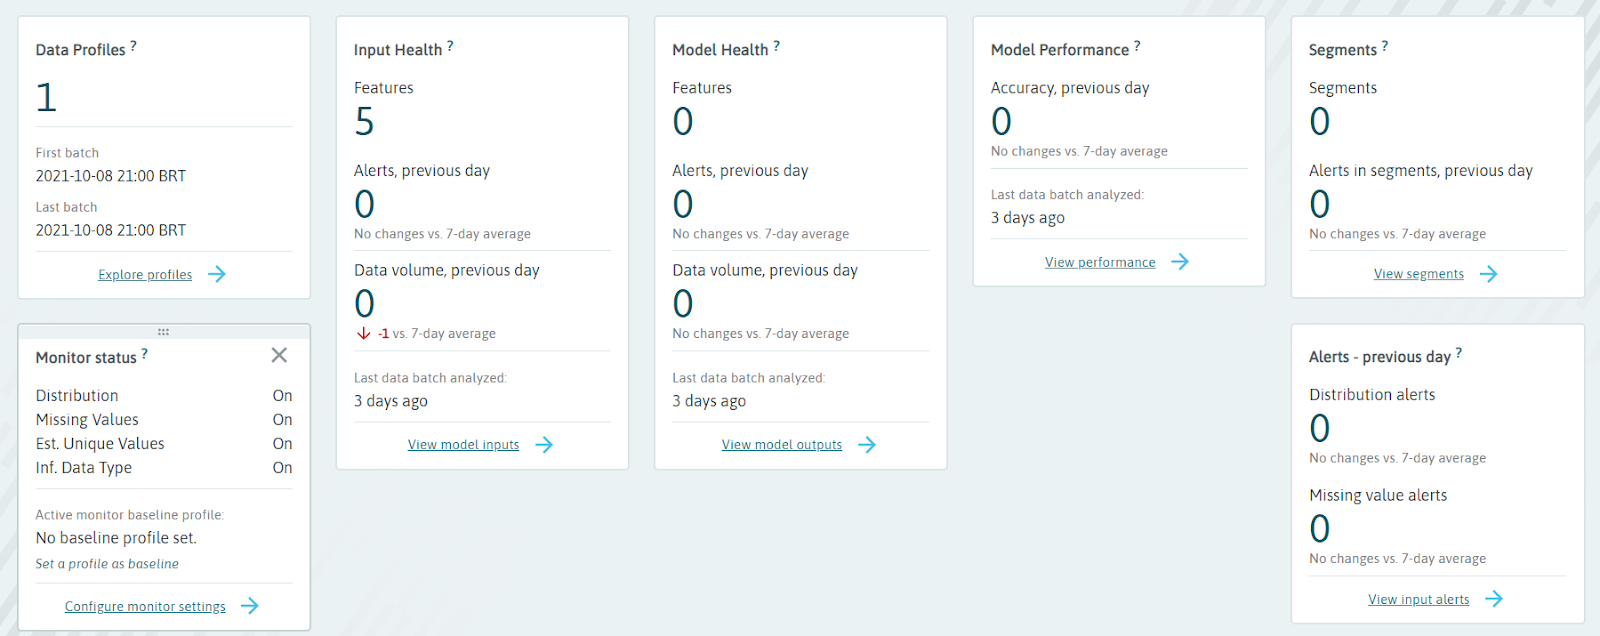
Task: Open the Explore profiles link
Action: click(145, 275)
